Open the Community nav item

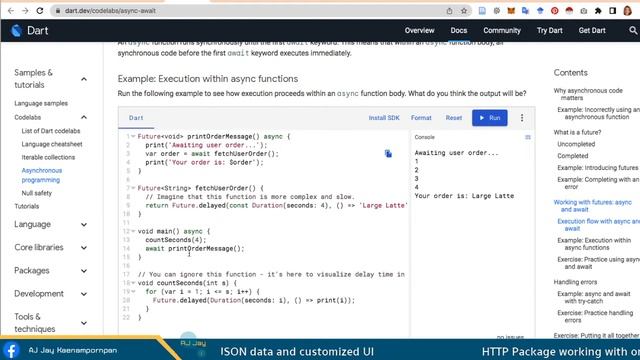502,31
